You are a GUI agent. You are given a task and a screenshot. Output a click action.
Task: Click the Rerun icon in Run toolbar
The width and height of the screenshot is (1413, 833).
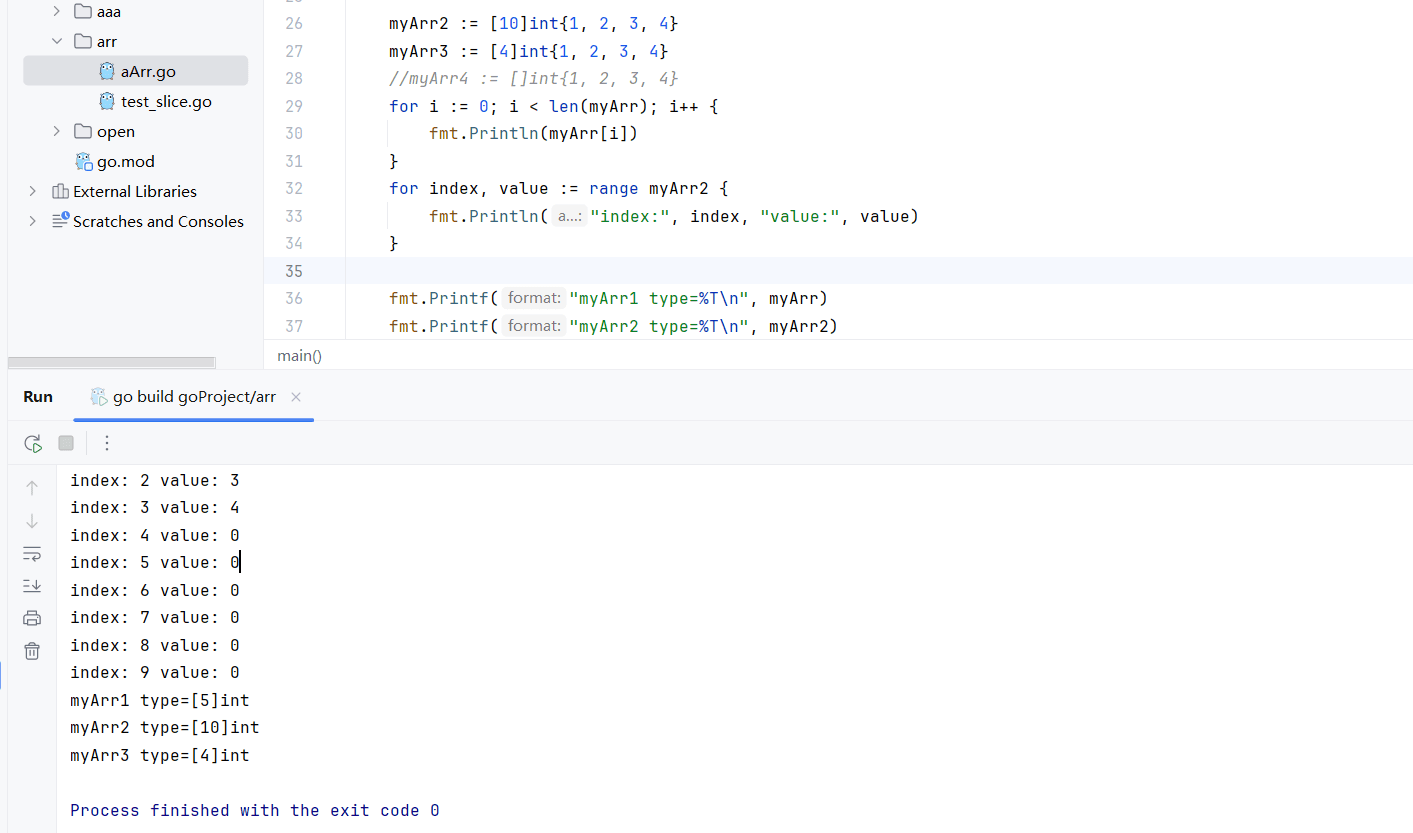pos(33,443)
